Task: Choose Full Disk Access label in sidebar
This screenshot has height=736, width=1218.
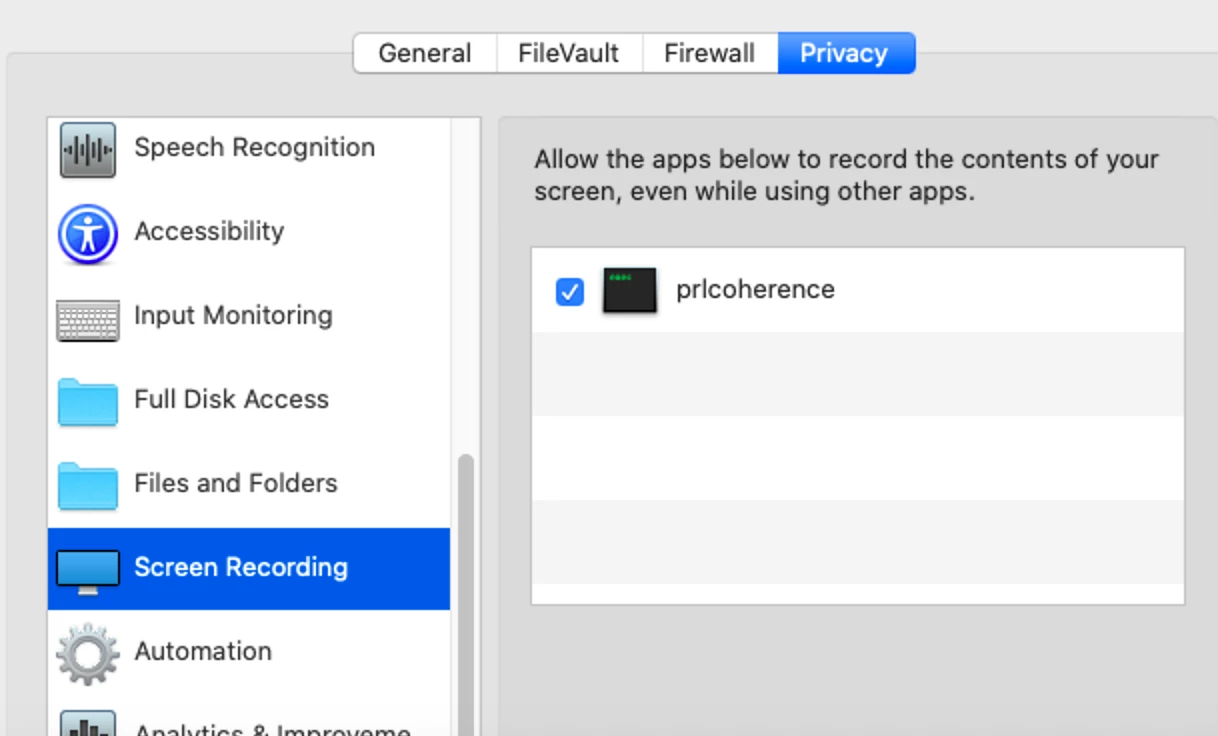Action: [x=231, y=399]
